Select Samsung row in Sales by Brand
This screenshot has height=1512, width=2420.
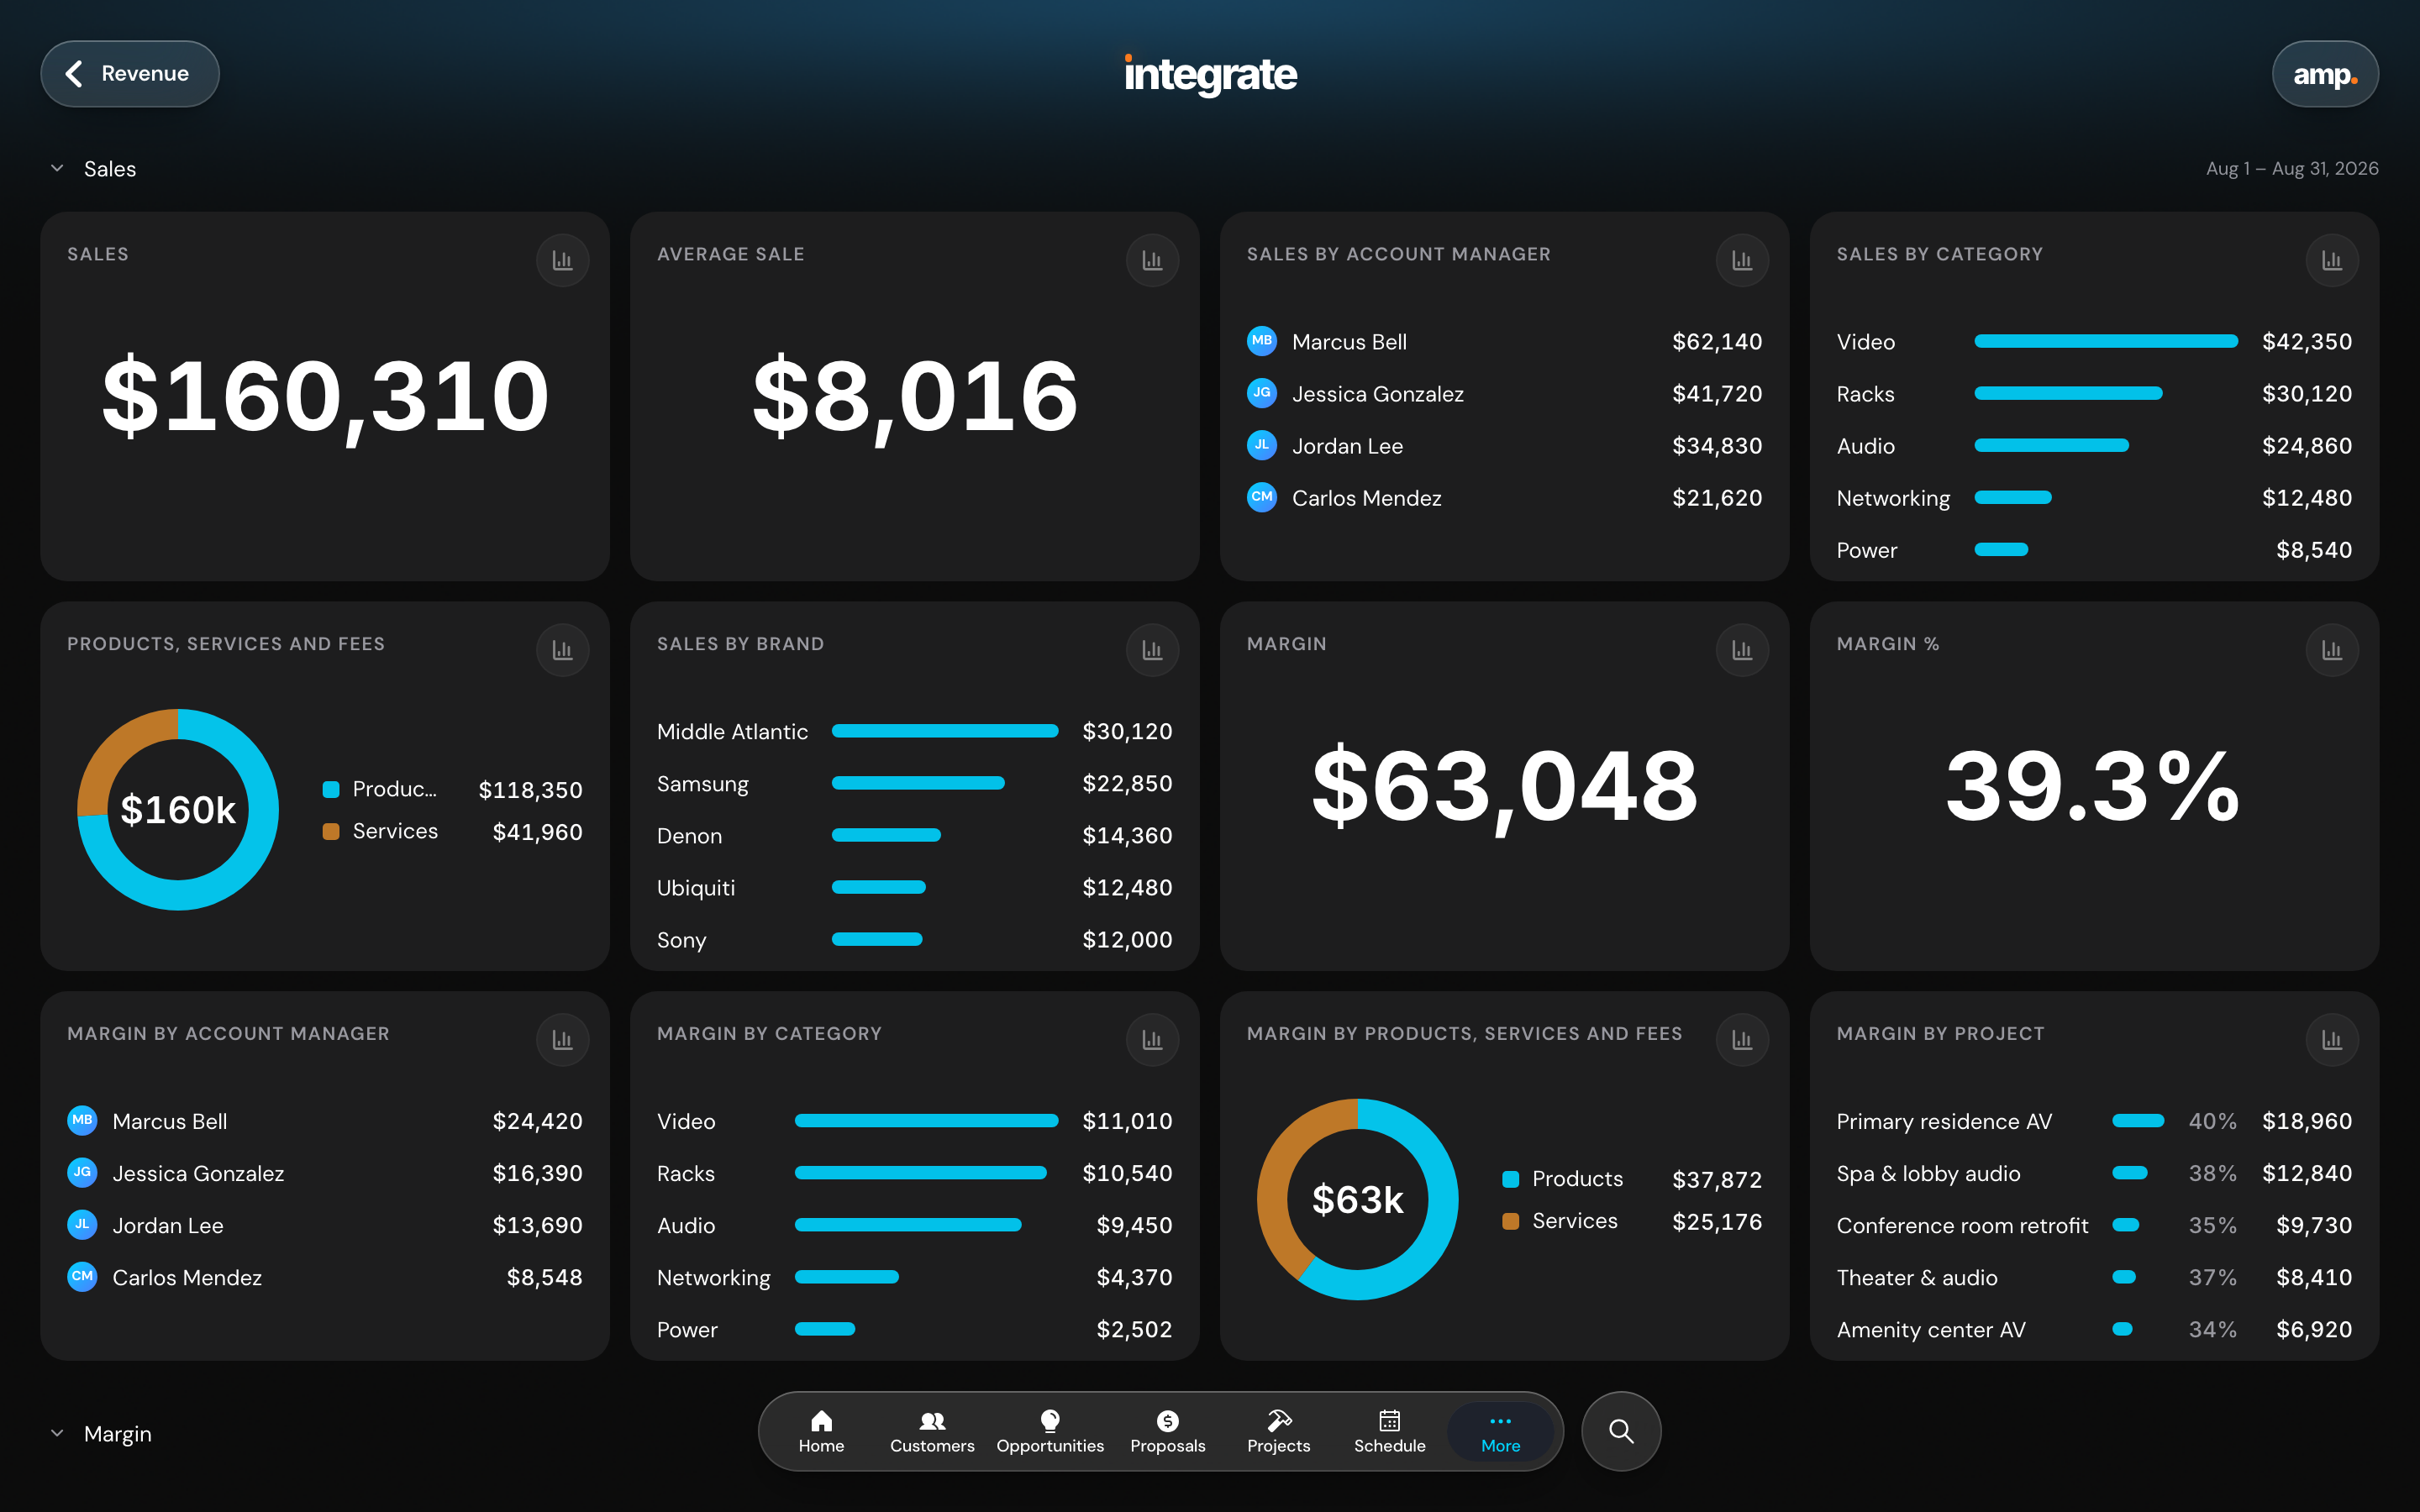pyautogui.click(x=914, y=784)
